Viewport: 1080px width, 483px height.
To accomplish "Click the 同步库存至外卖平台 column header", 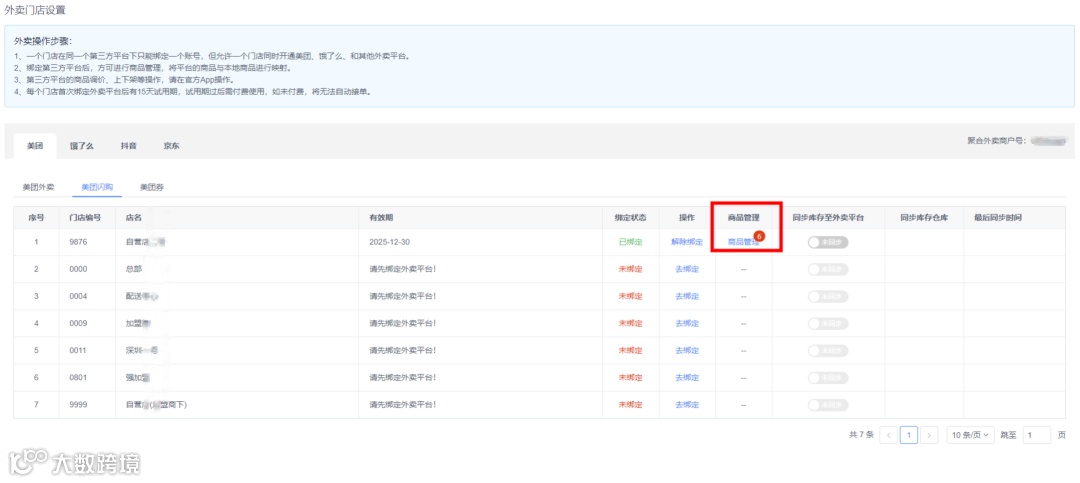I will pos(828,218).
